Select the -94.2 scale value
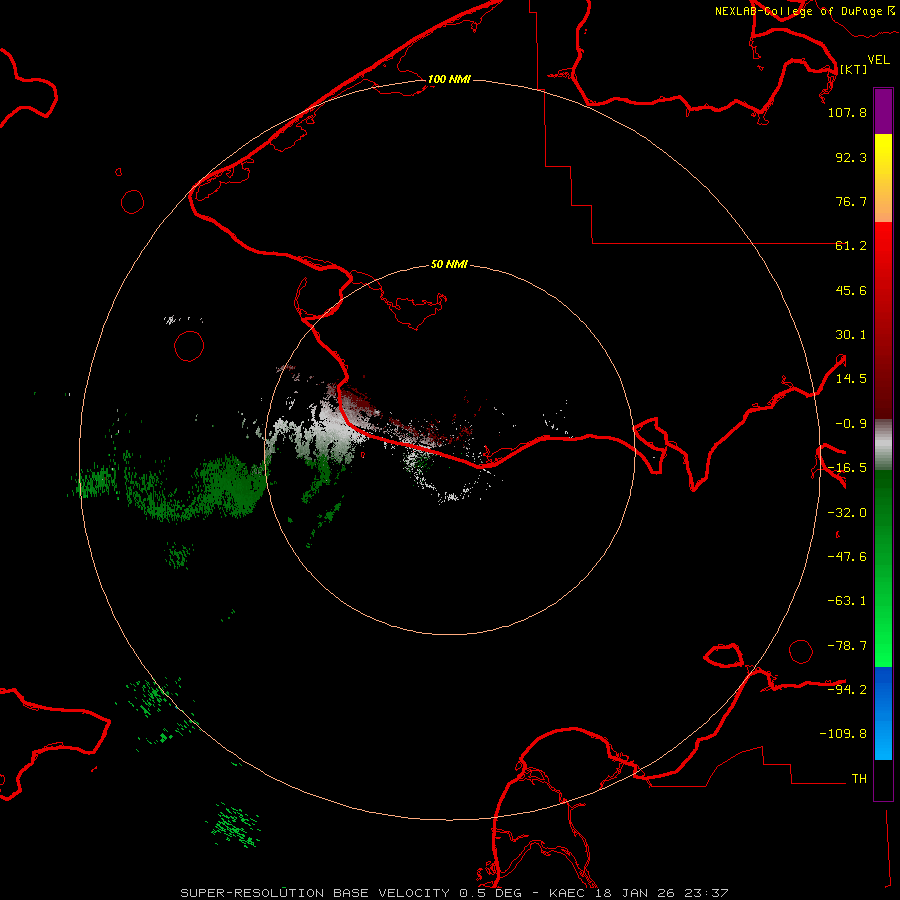Image resolution: width=900 pixels, height=900 pixels. click(847, 689)
